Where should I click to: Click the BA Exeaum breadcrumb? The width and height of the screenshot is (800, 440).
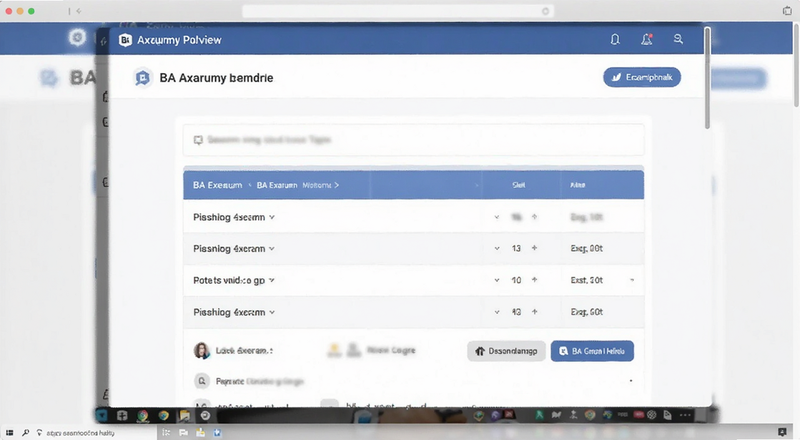[217, 185]
